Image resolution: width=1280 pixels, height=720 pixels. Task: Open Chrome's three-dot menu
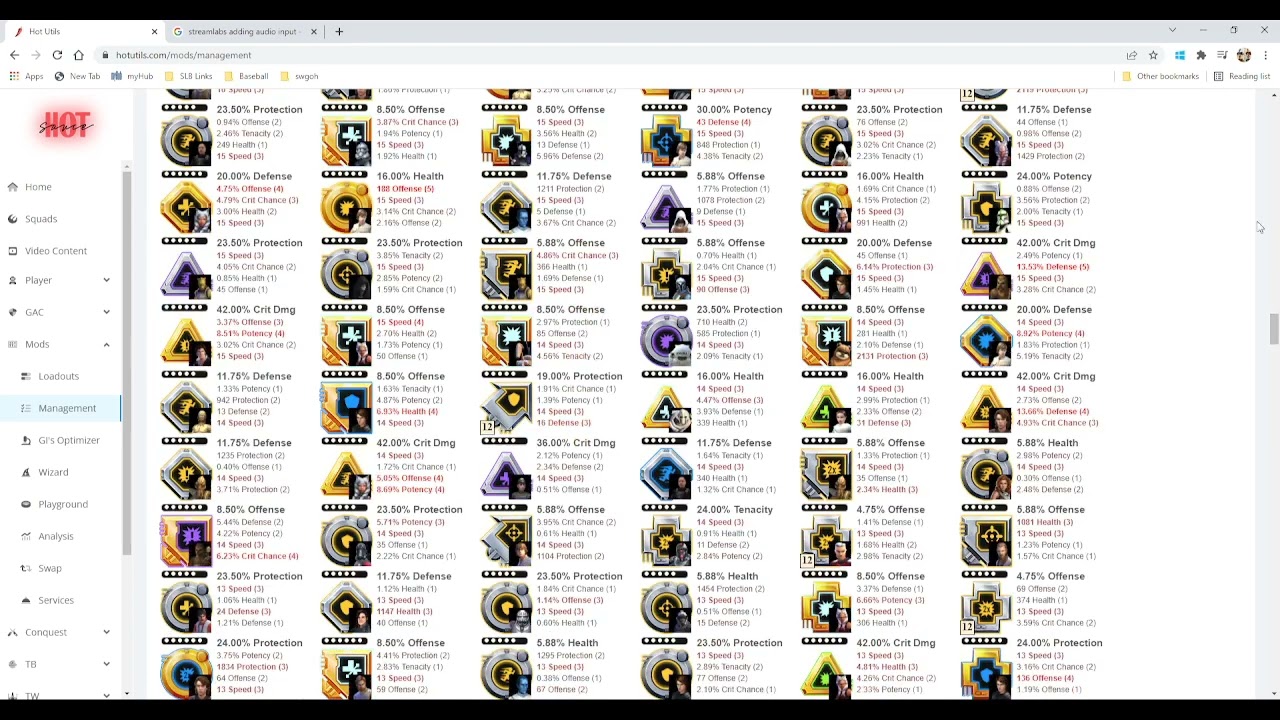pyautogui.click(x=1265, y=55)
